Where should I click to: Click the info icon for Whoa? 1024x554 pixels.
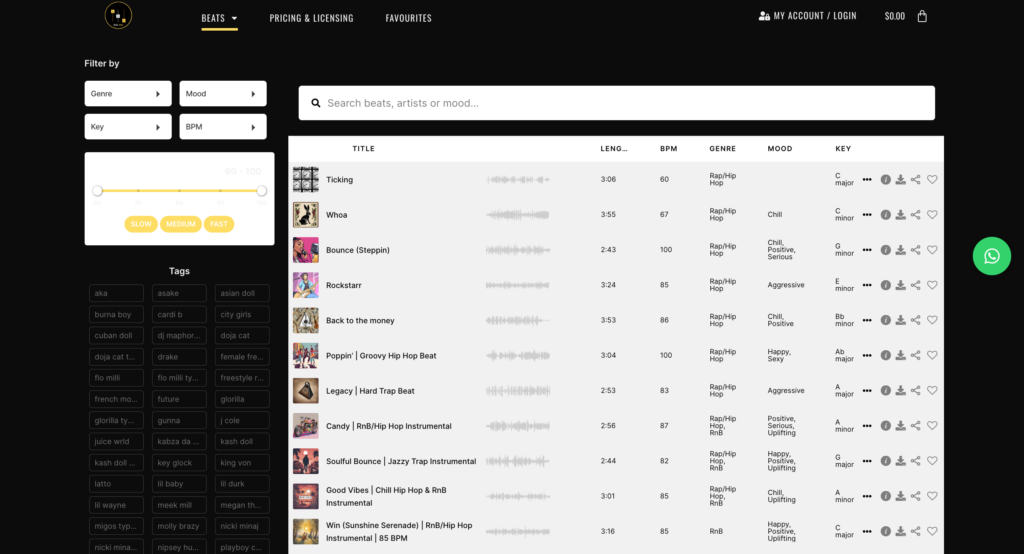click(885, 215)
